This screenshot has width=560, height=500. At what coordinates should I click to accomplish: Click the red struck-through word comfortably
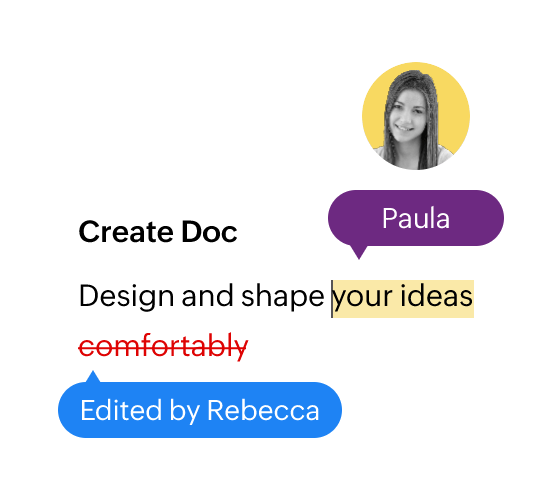click(x=163, y=346)
